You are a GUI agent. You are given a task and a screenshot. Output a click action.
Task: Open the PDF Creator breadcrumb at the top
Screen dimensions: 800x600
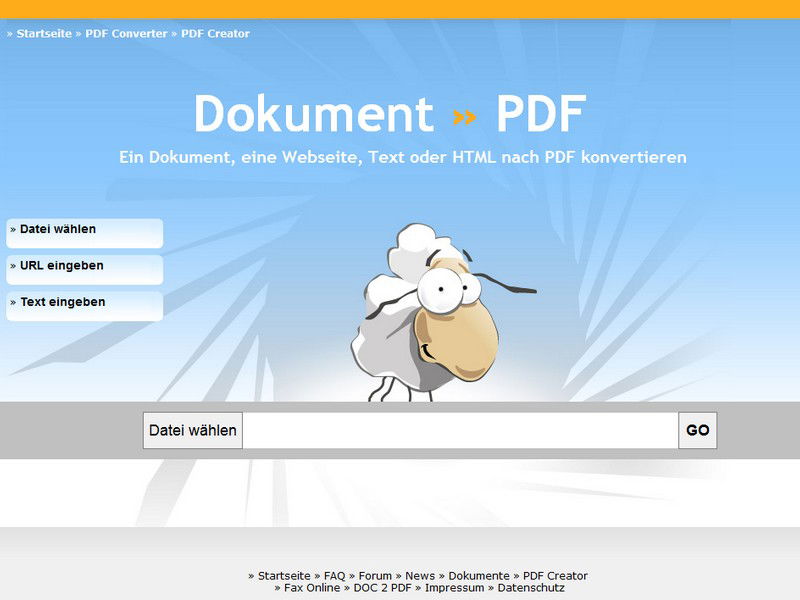tap(215, 34)
